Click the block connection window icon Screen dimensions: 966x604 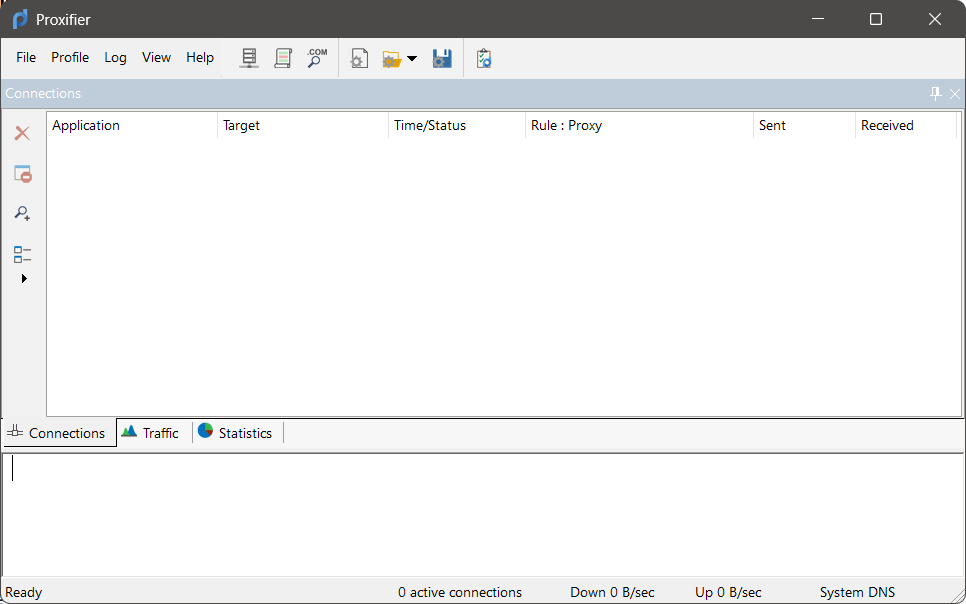(23, 174)
